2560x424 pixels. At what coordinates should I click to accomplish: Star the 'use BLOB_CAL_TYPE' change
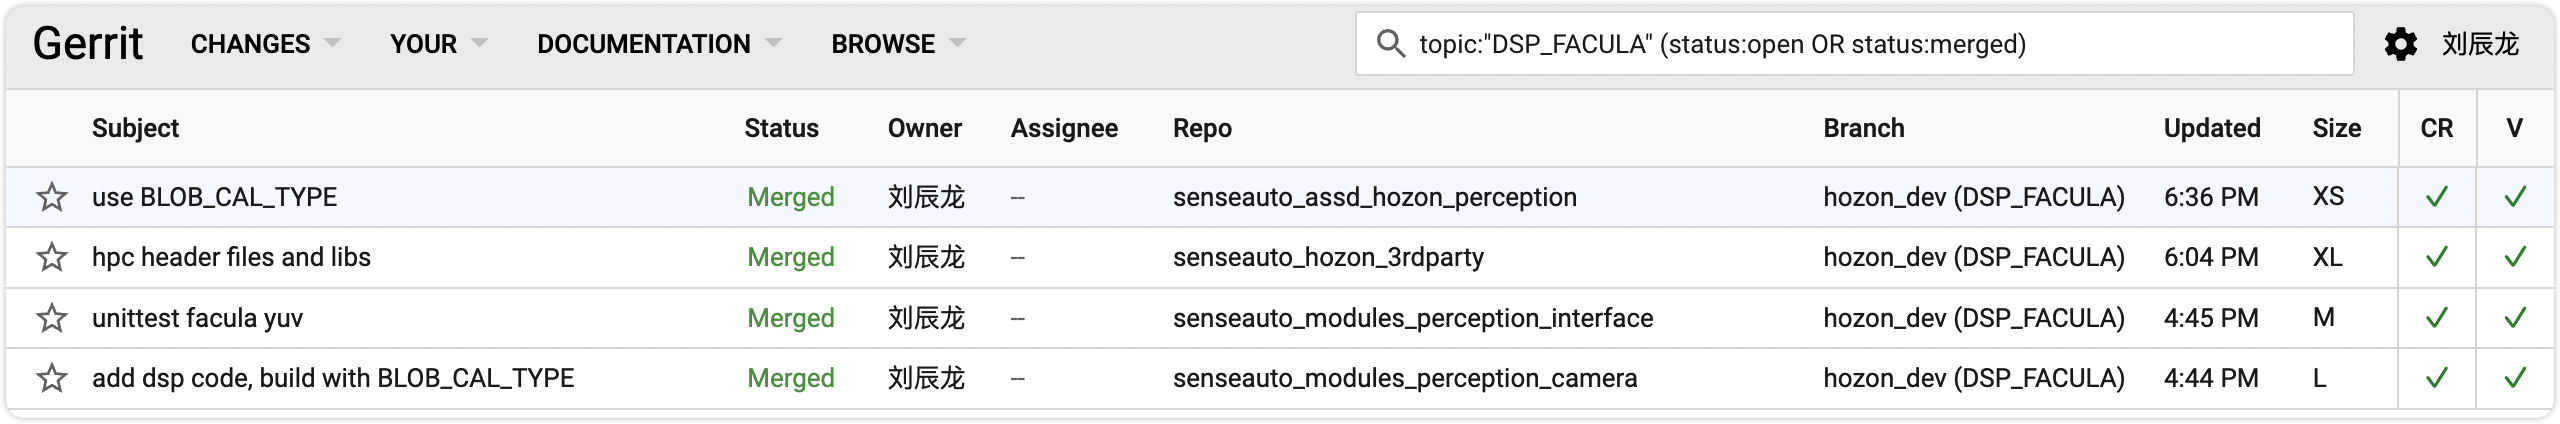[52, 197]
